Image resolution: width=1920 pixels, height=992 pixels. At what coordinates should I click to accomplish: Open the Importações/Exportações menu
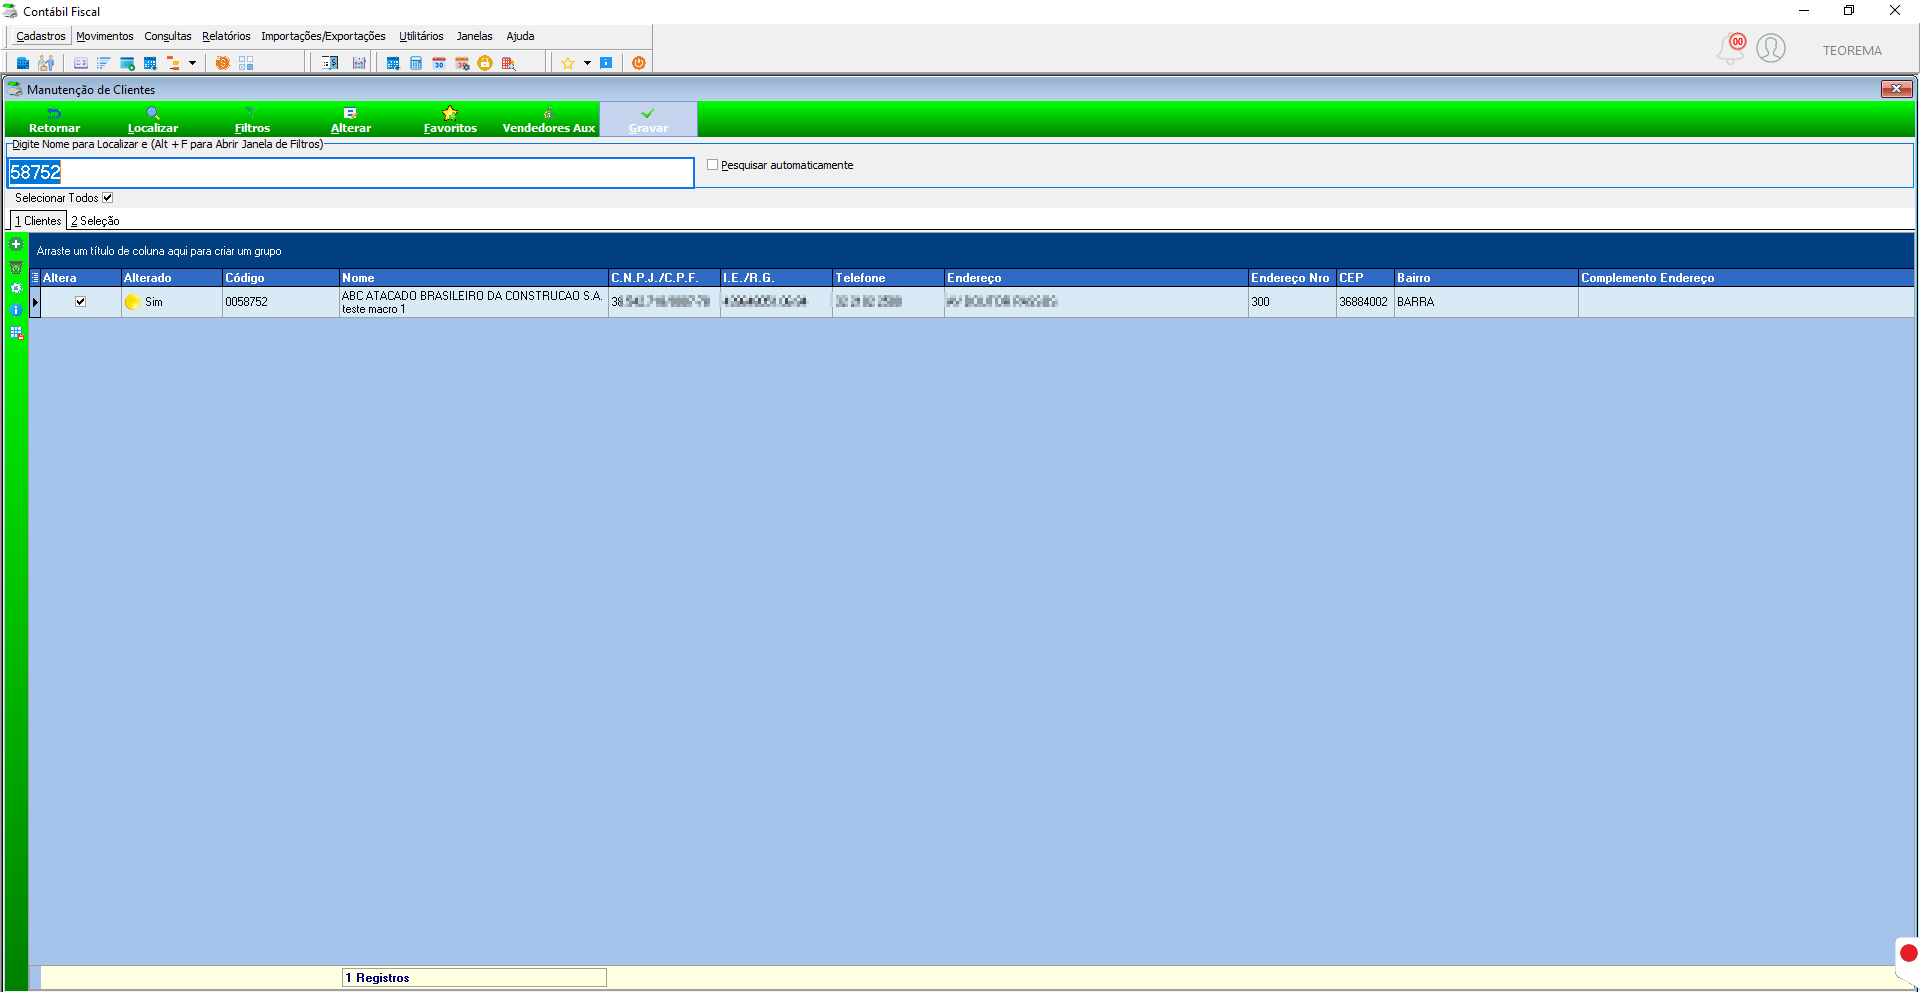tap(323, 36)
